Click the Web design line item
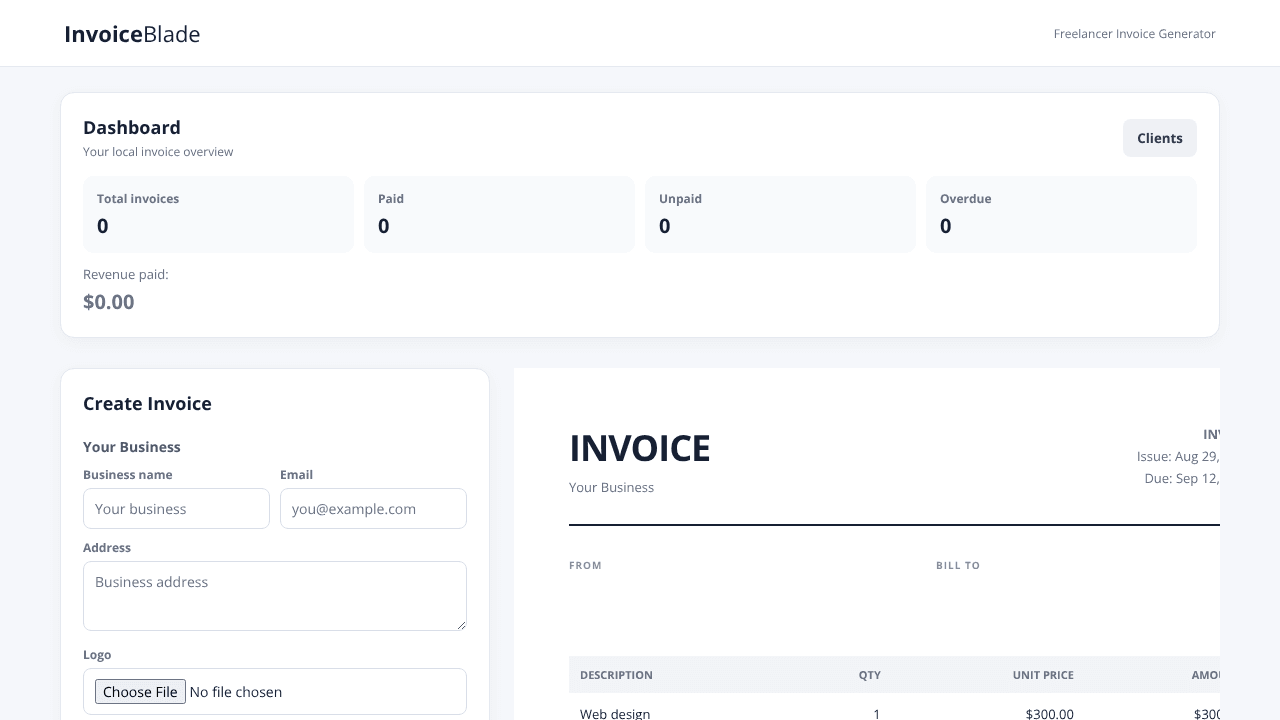Screen dimensions: 1280x720 (x=615, y=714)
